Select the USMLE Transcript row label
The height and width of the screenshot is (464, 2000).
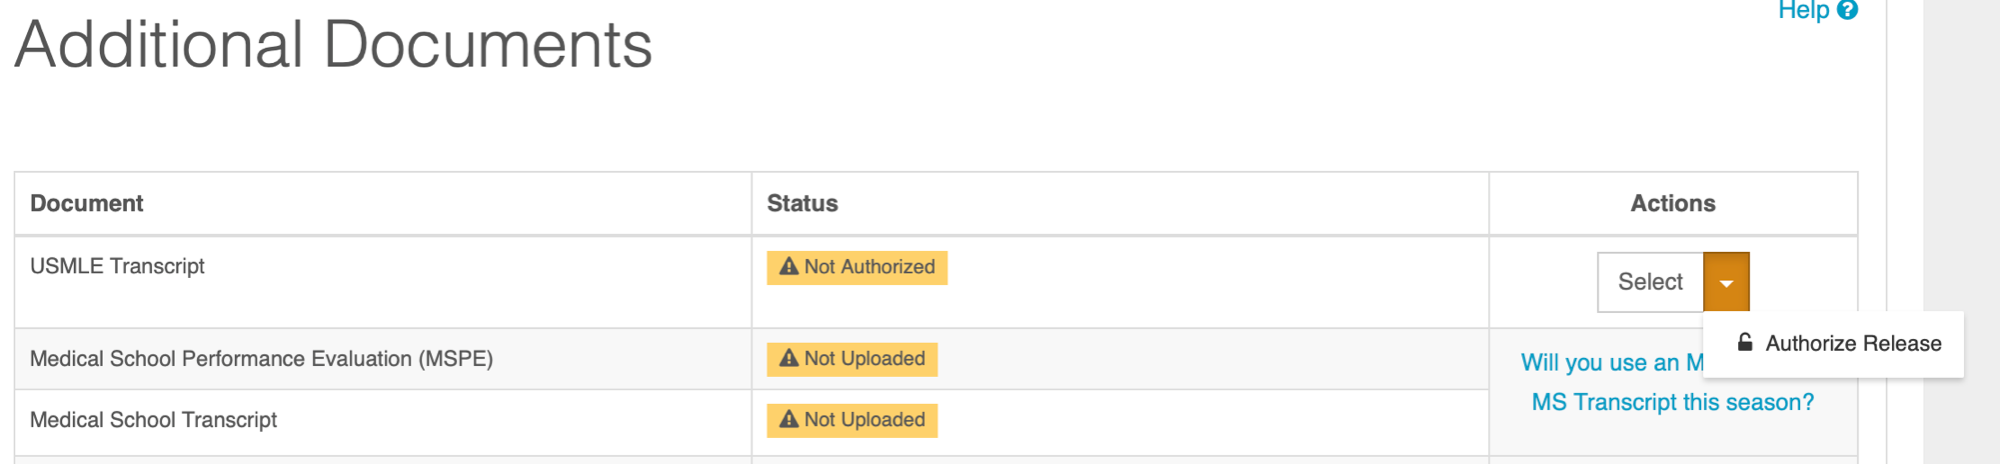point(117,266)
